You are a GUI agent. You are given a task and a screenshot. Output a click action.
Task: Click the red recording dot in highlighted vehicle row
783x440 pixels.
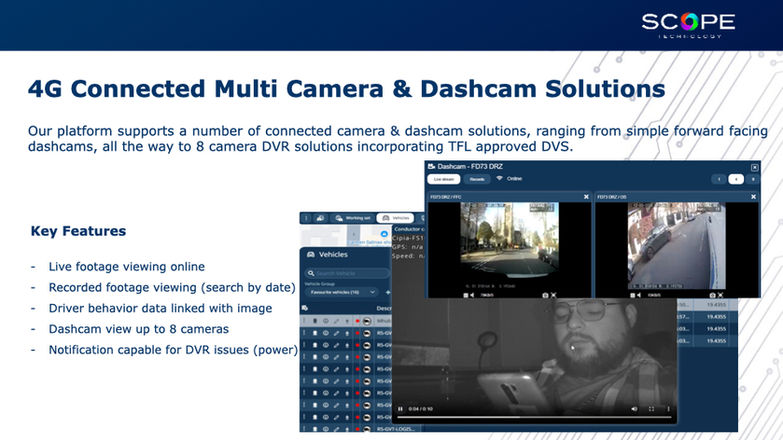pos(358,321)
